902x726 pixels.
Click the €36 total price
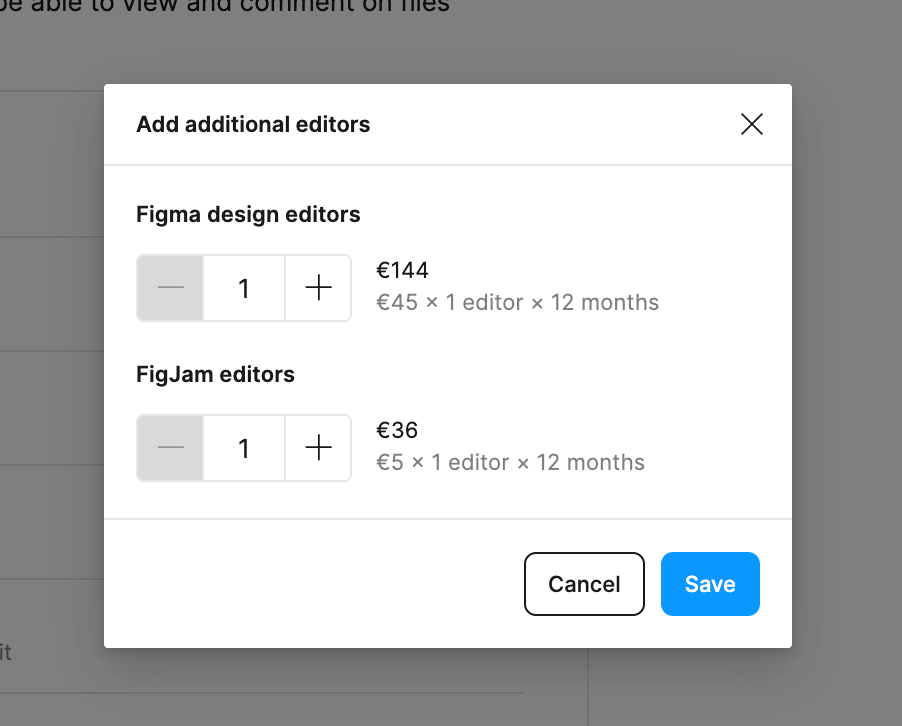click(x=397, y=430)
